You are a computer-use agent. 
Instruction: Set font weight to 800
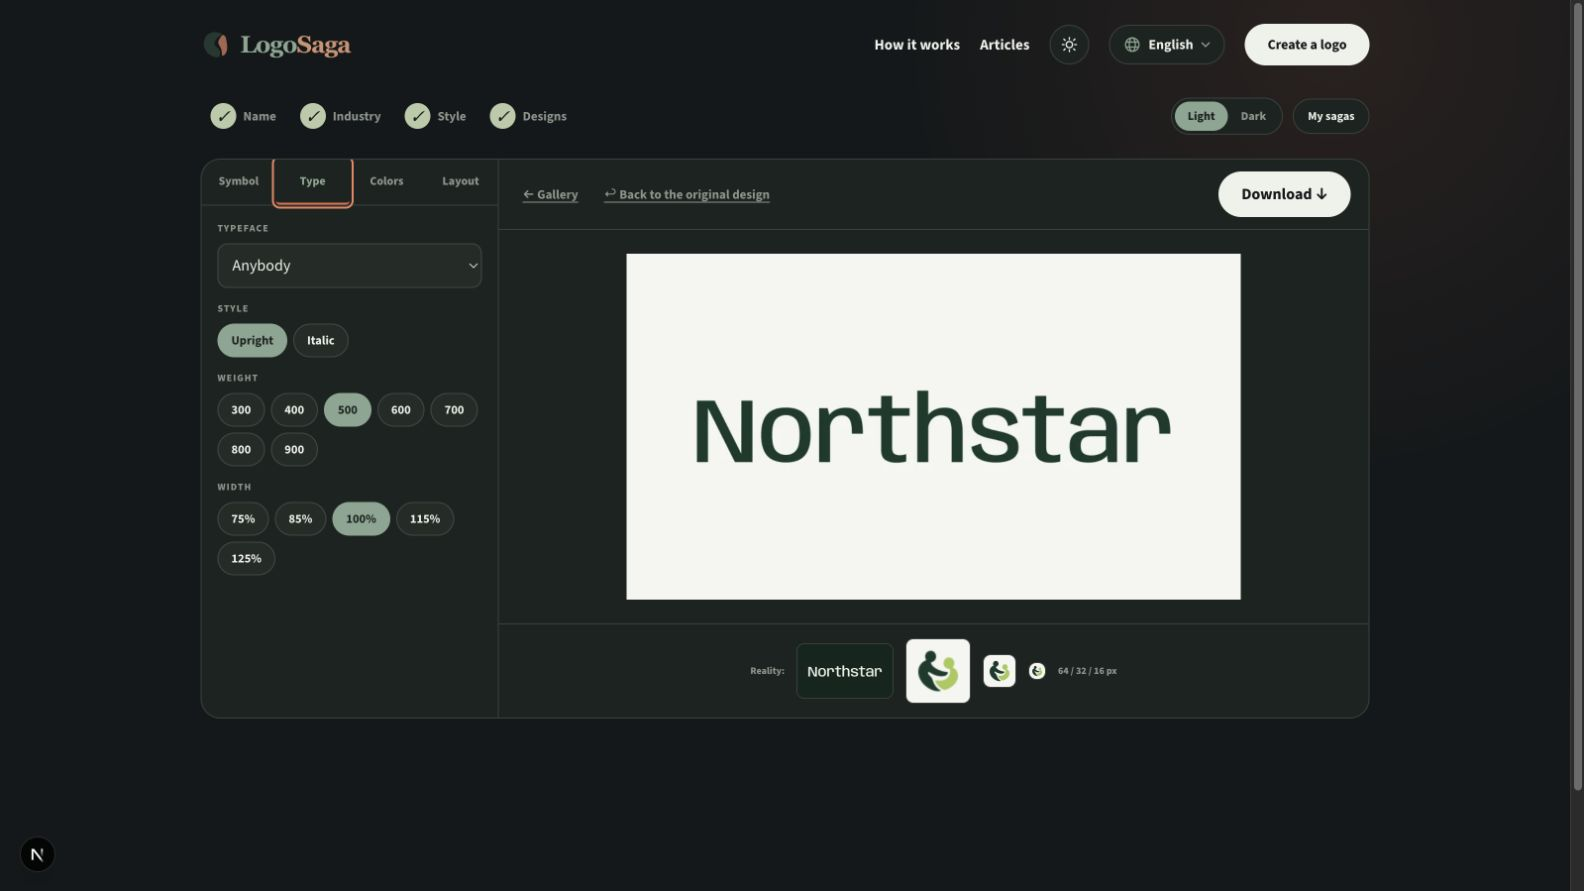coord(241,450)
